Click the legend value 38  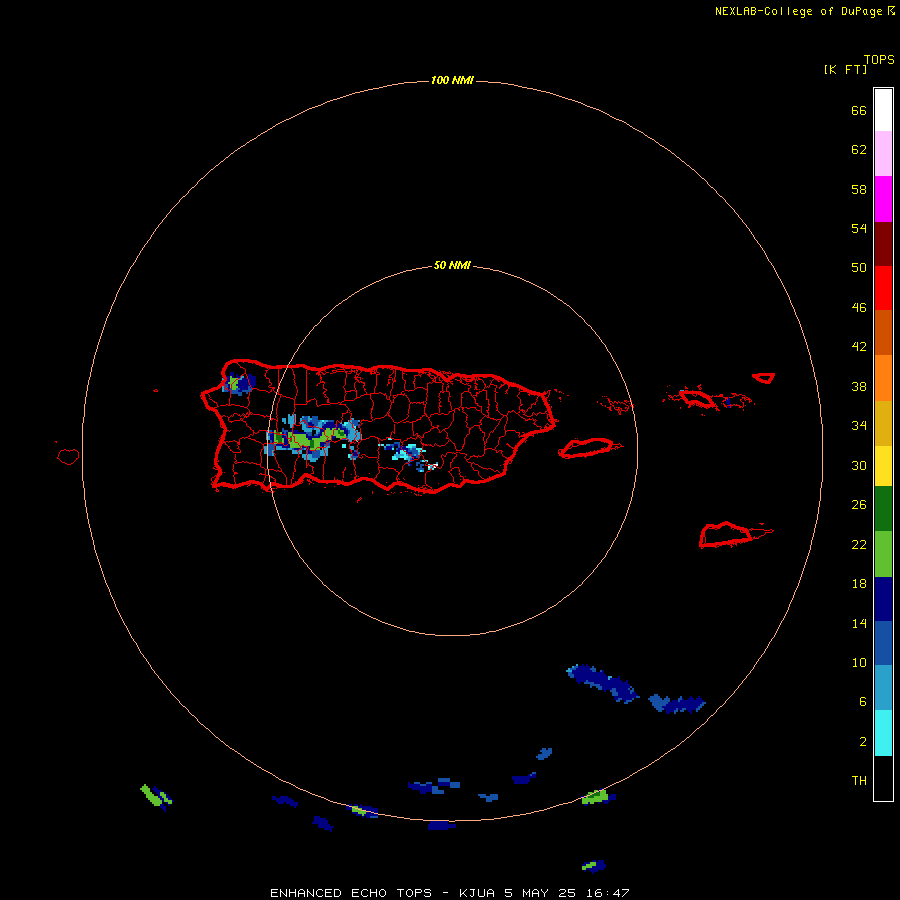(x=859, y=387)
